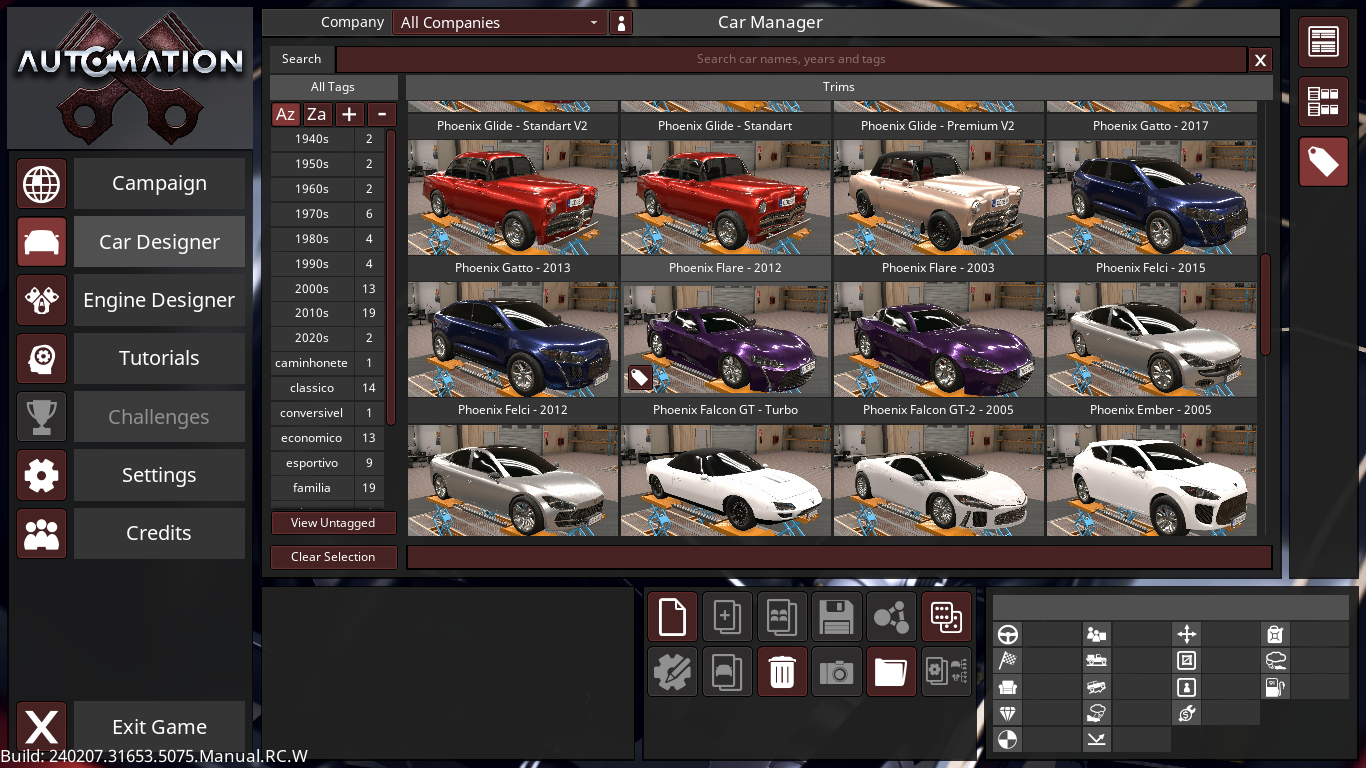Click the pistons icon beside Engine Designer
This screenshot has width=1366, height=768.
[x=42, y=300]
